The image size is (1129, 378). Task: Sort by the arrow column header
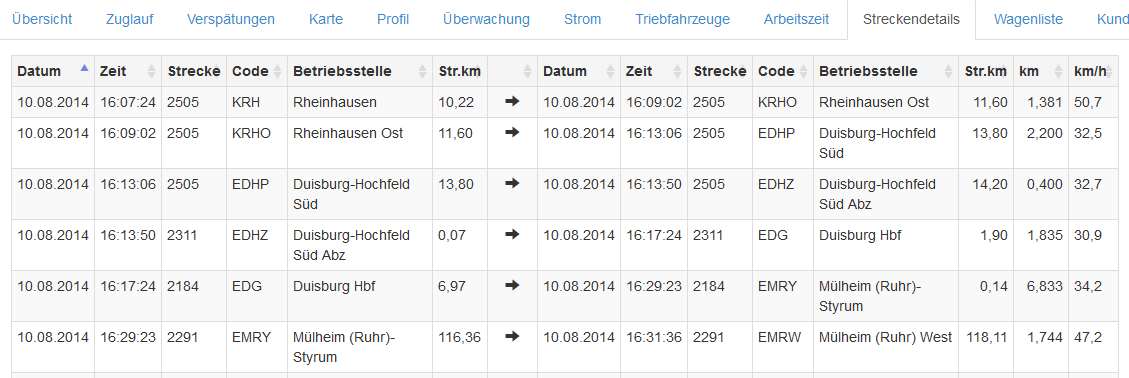tap(512, 71)
